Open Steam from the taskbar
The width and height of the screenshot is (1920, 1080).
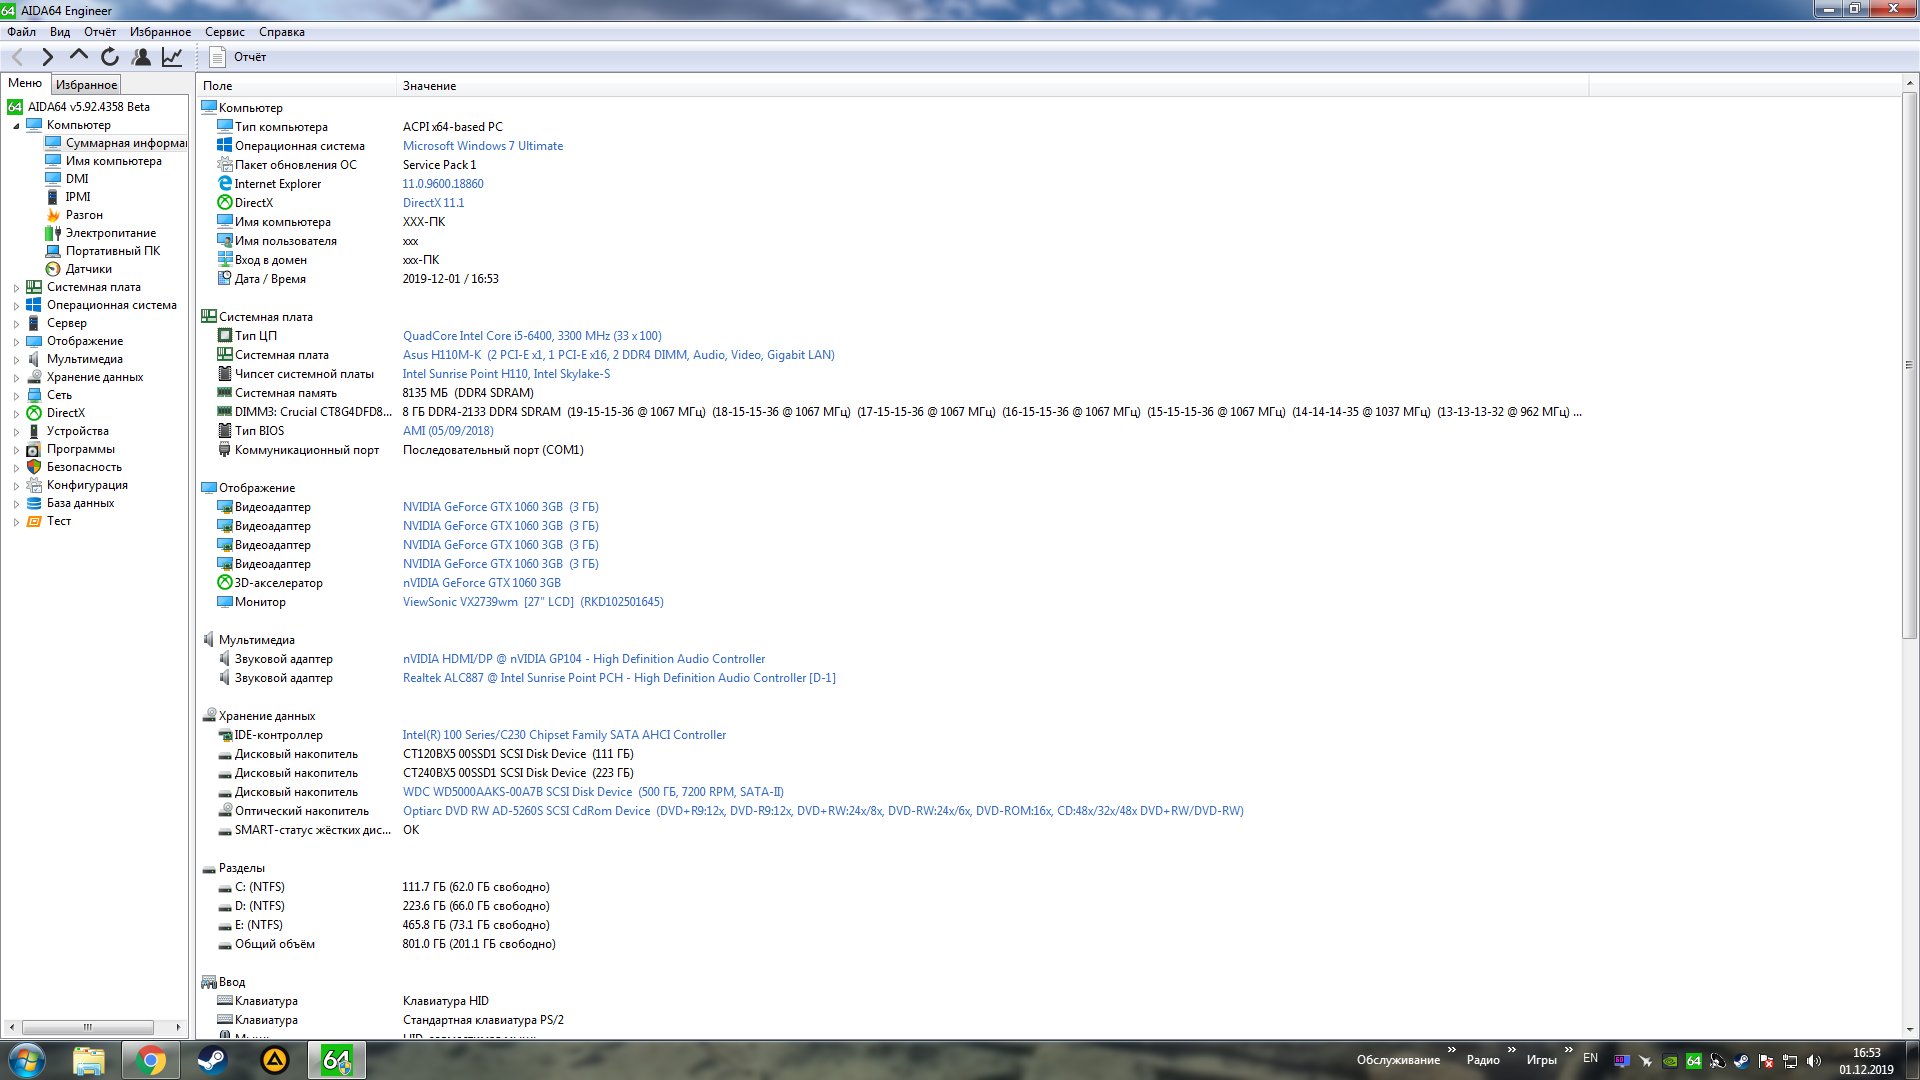pos(212,1060)
